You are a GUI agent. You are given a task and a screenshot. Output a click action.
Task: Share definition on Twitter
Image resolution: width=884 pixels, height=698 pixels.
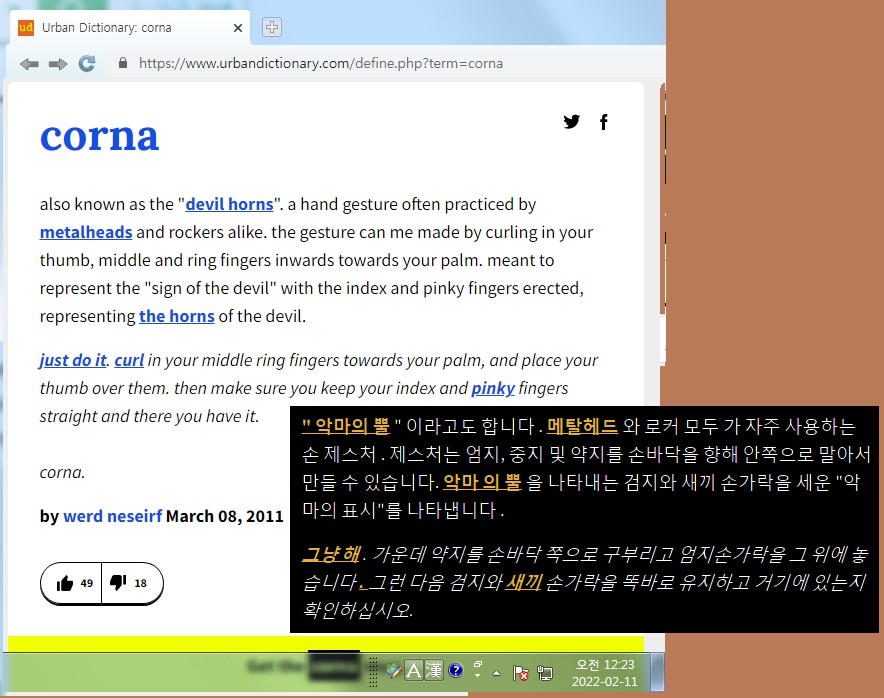click(x=572, y=121)
